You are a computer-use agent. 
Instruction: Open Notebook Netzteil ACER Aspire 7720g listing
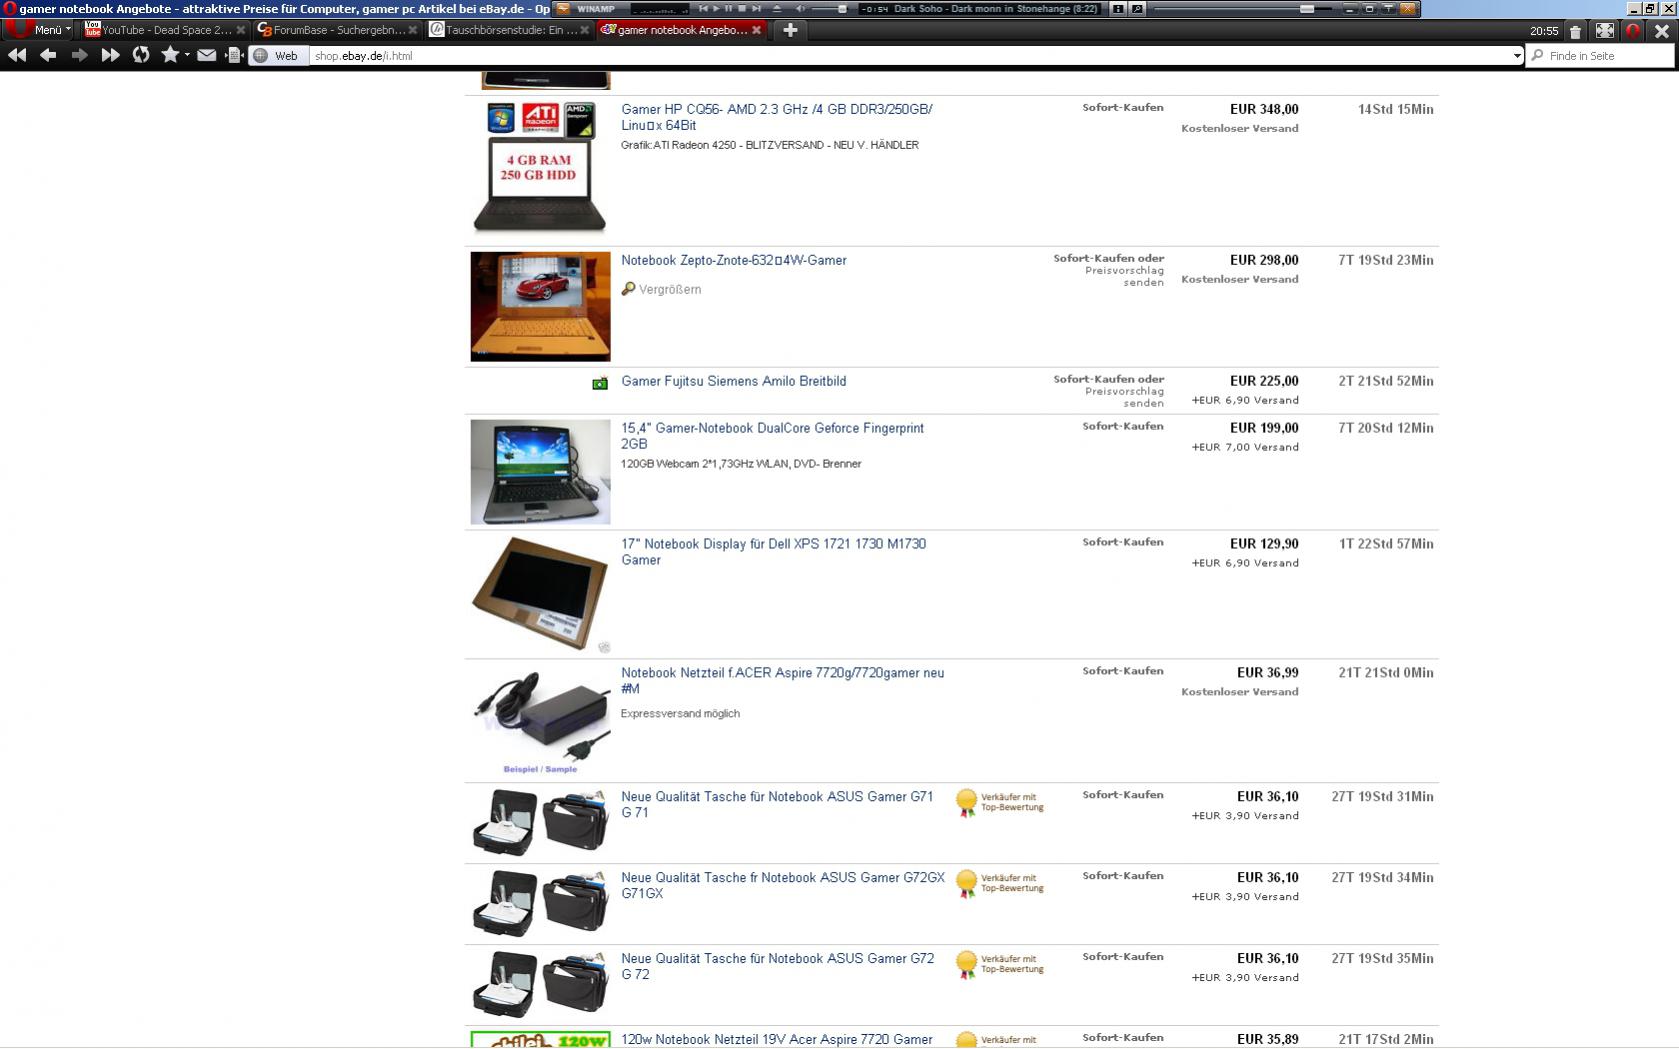pyautogui.click(x=782, y=681)
